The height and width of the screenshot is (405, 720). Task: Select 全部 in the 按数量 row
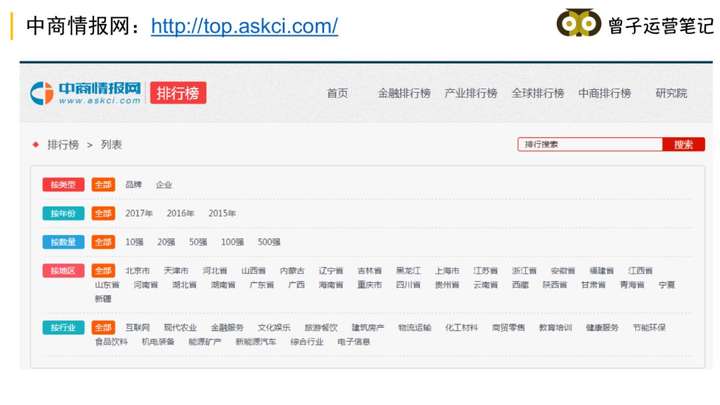coord(103,242)
